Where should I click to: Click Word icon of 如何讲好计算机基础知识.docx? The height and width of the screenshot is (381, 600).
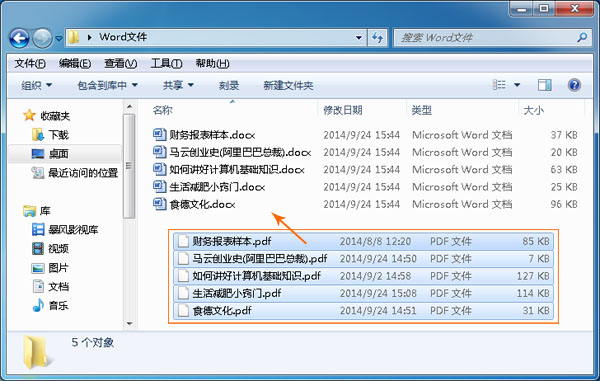pos(159,169)
